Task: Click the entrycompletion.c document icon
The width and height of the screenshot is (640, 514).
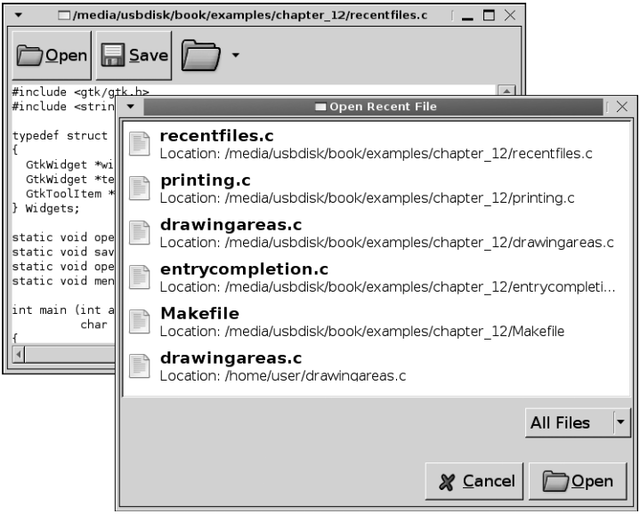Action: coord(140,278)
